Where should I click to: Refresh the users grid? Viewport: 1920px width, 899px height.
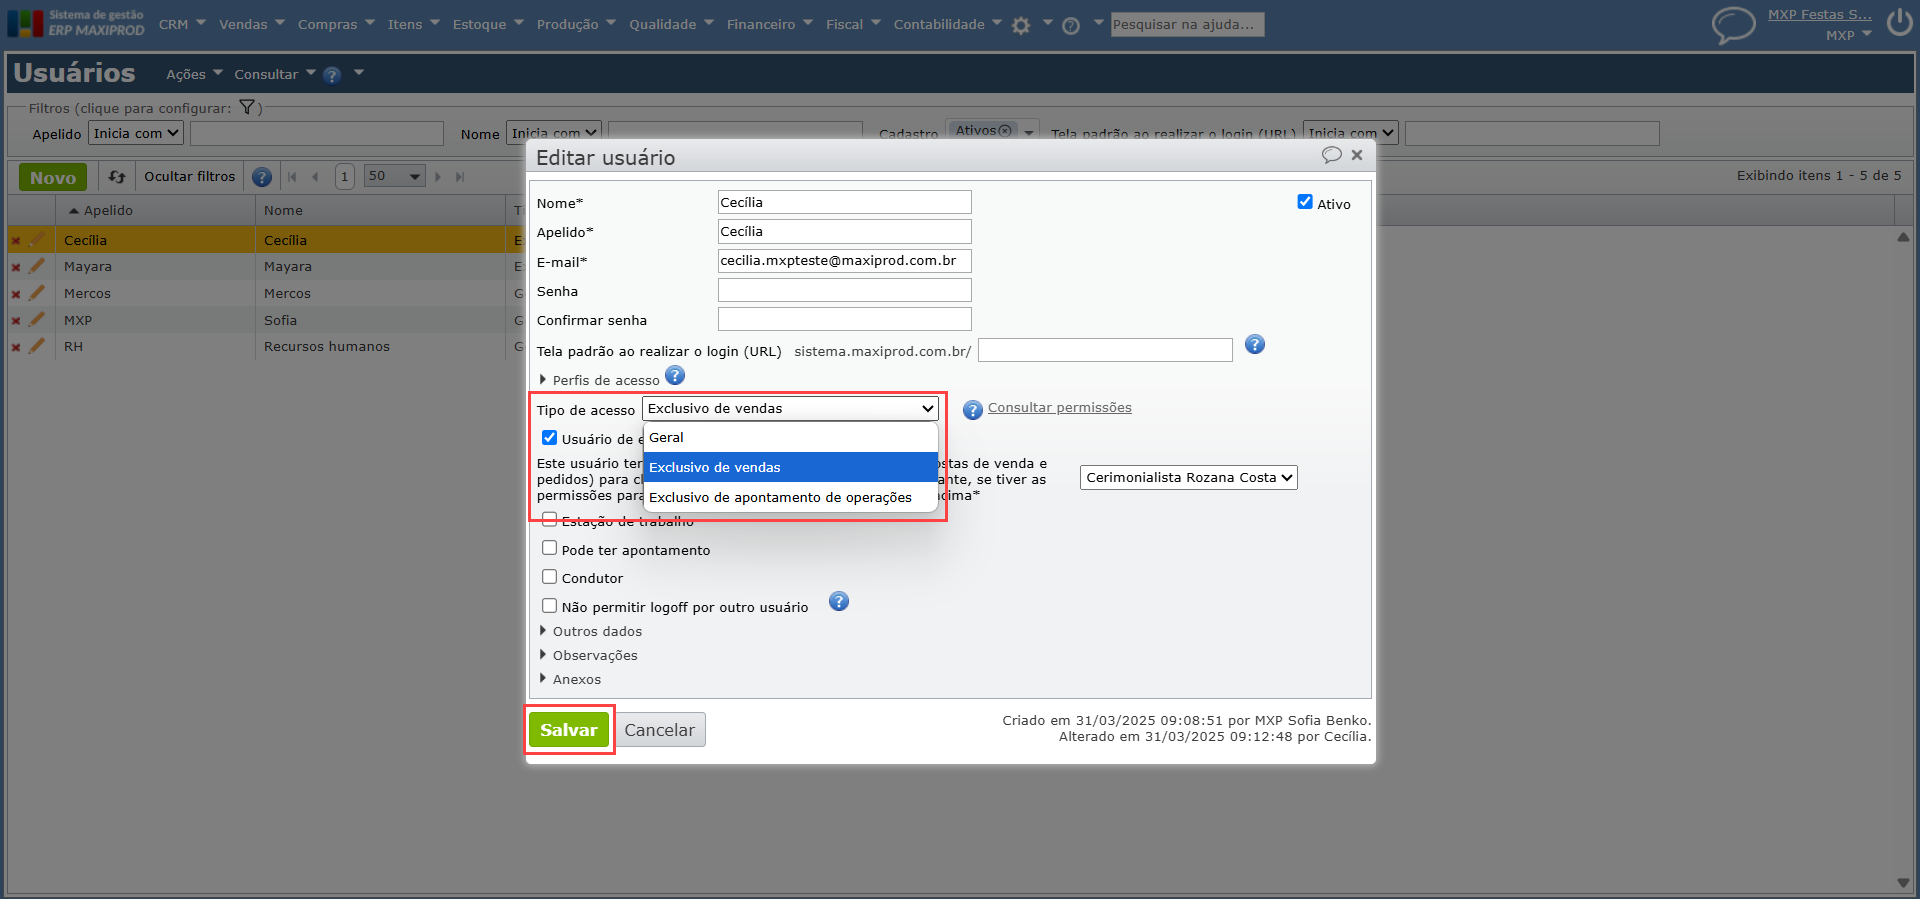coord(117,177)
